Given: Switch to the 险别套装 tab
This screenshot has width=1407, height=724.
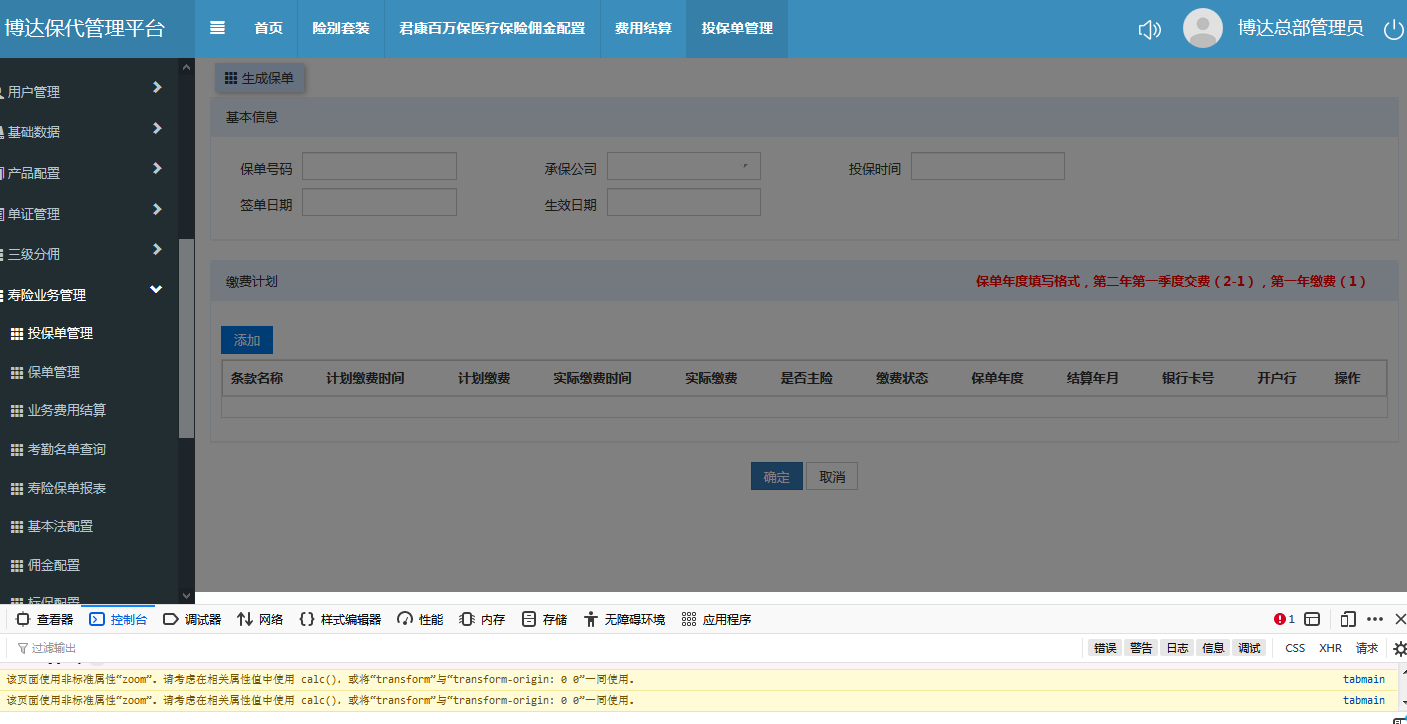Looking at the screenshot, I should (341, 28).
